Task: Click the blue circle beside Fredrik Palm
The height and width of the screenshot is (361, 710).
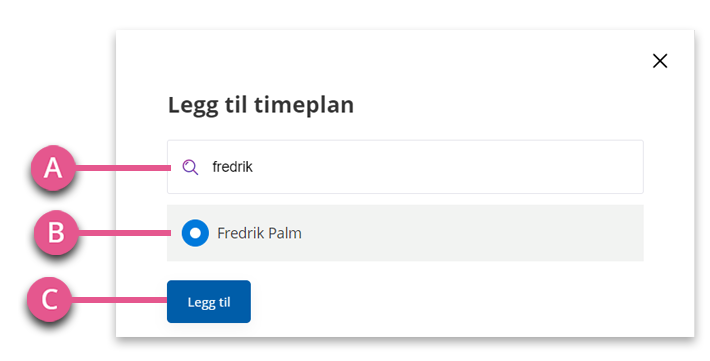Action: [x=195, y=233]
